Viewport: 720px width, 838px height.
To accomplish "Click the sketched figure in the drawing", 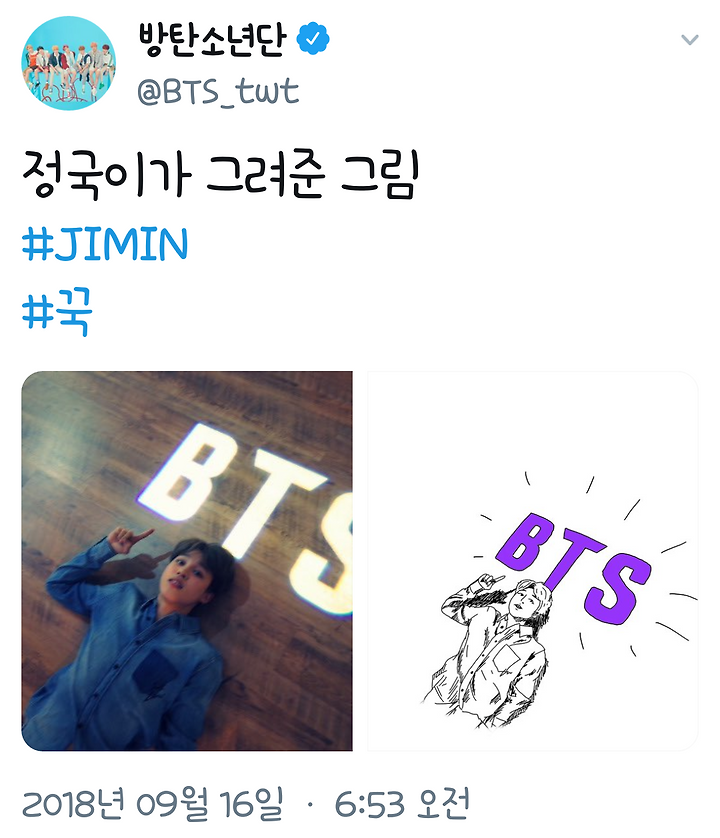I will click(487, 651).
